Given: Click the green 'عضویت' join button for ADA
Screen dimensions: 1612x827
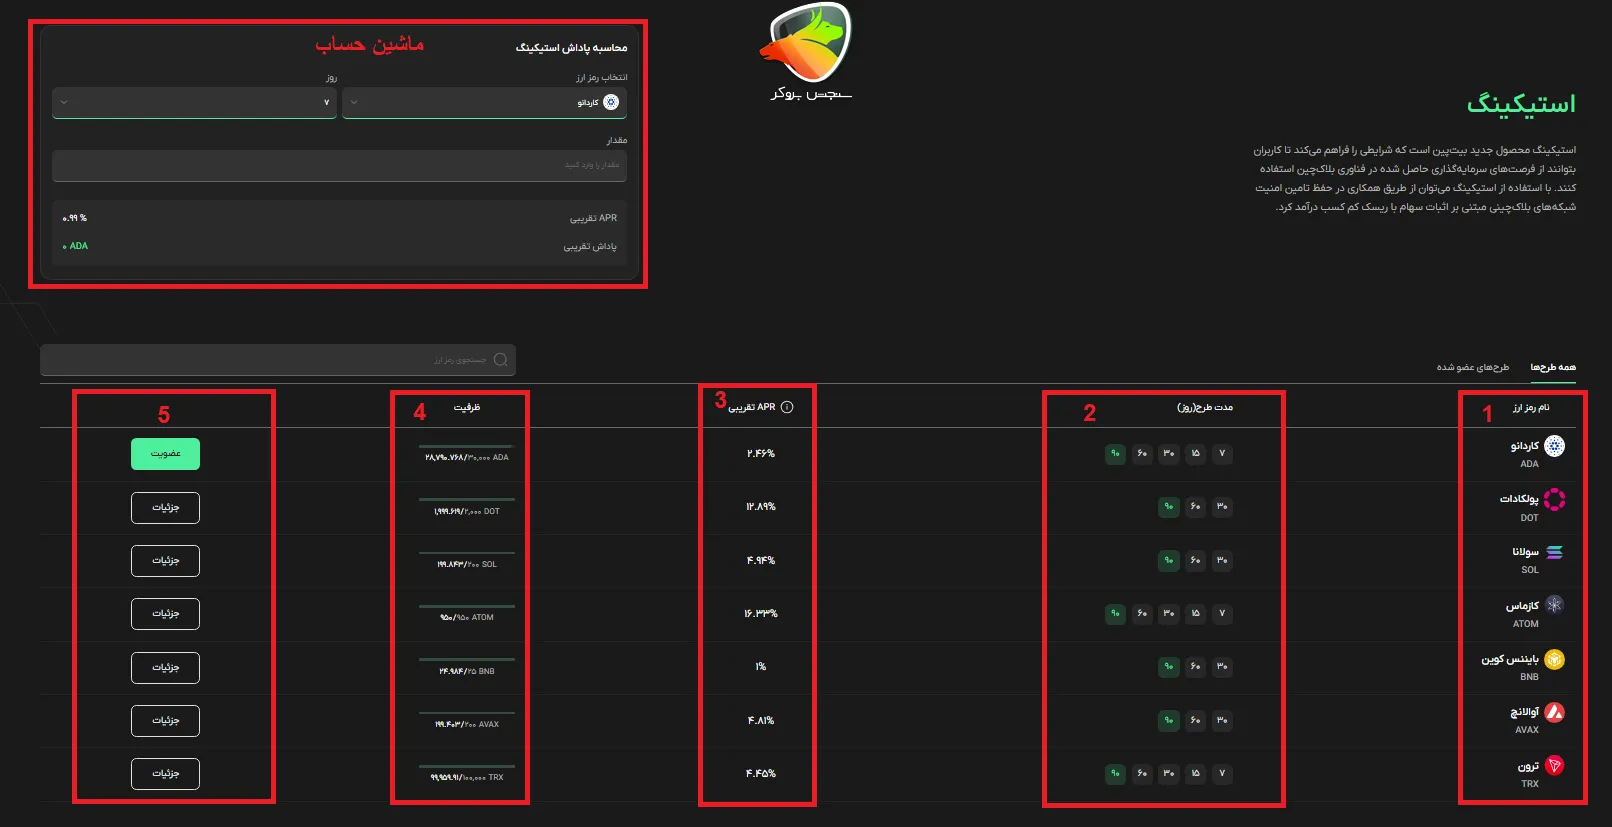Looking at the screenshot, I should click(x=165, y=454).
